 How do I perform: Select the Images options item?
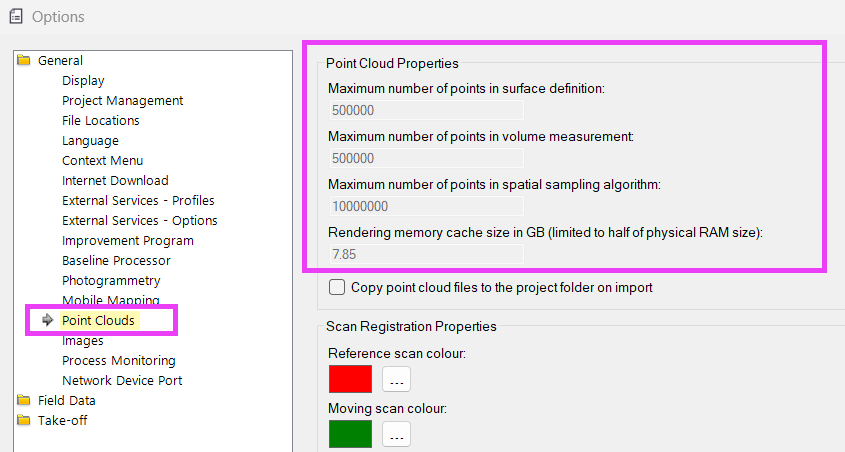point(83,341)
